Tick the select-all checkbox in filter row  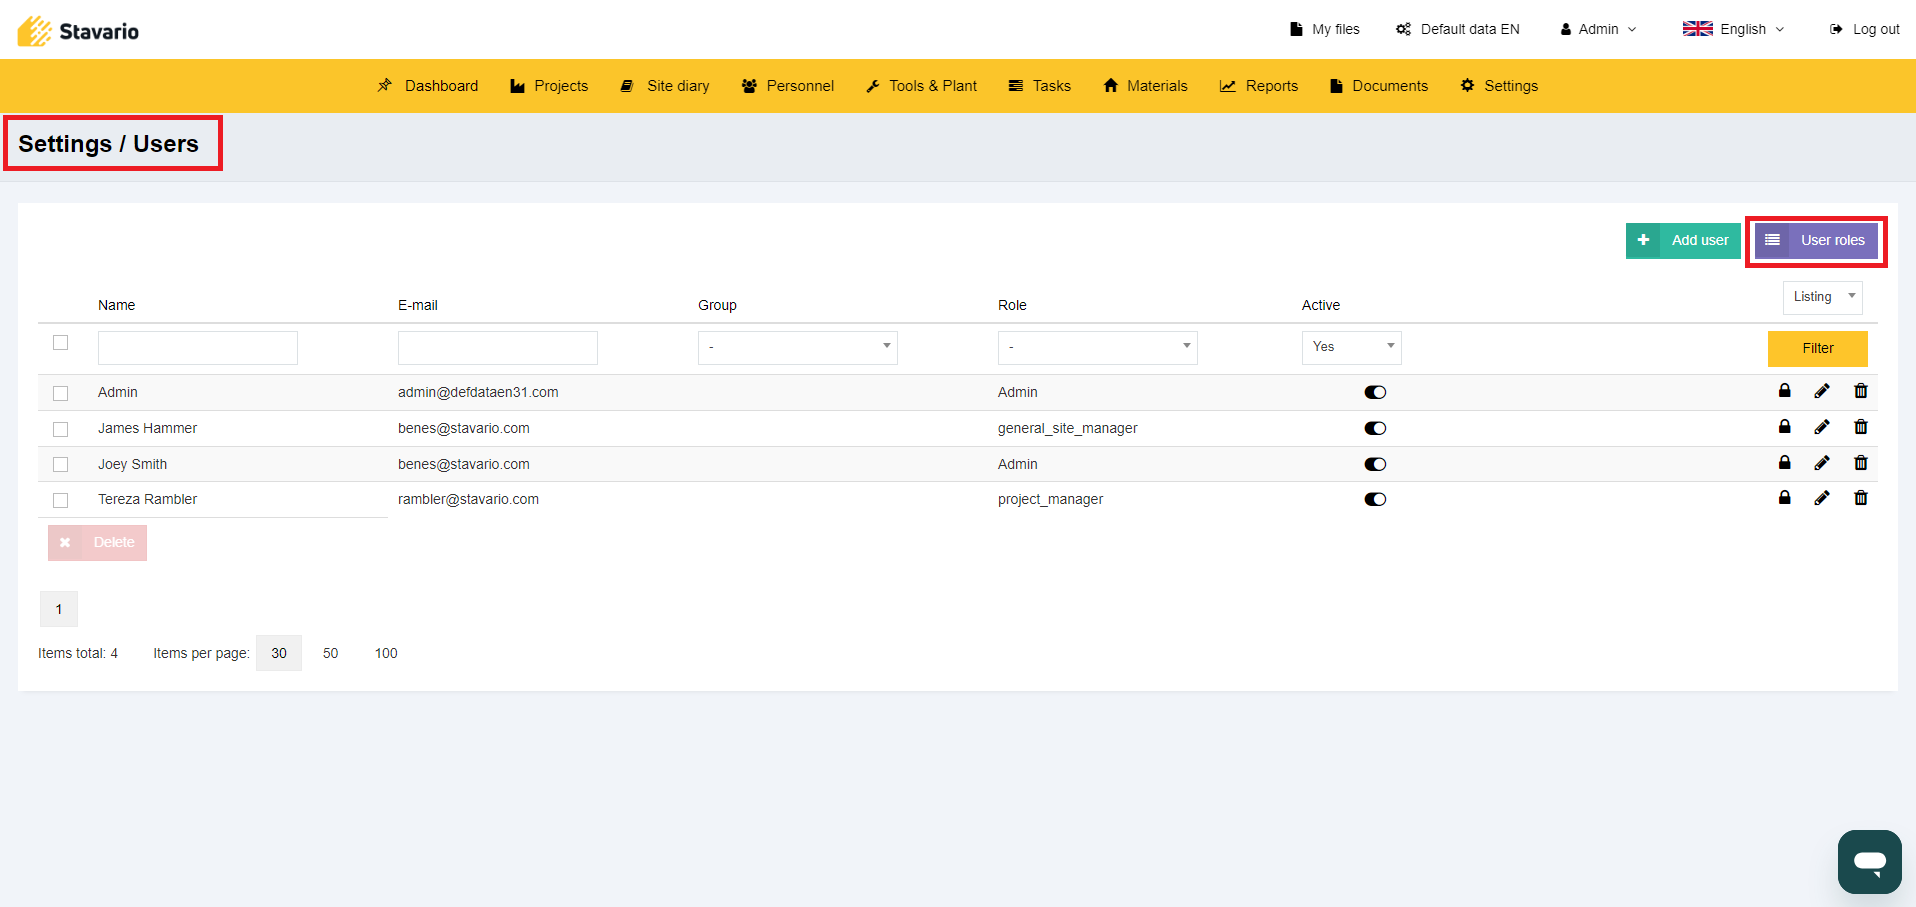tap(61, 343)
